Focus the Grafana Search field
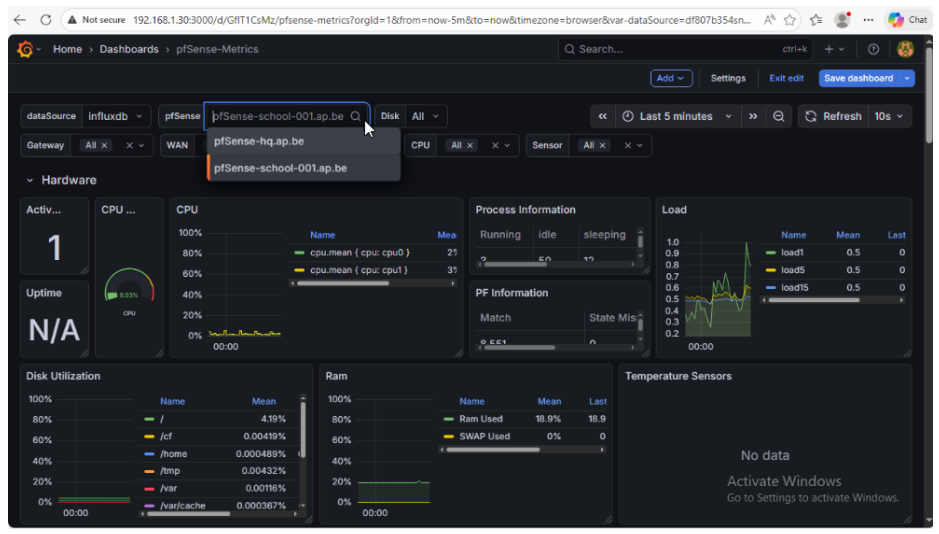 click(x=685, y=49)
